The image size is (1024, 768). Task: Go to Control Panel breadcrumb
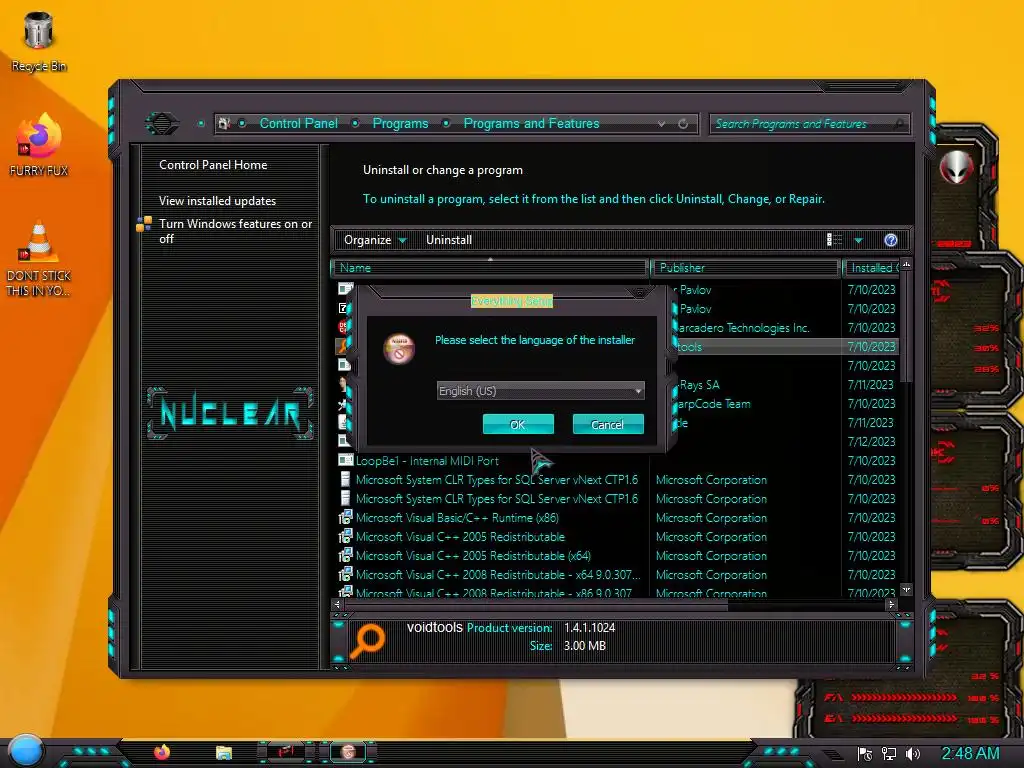coord(298,123)
